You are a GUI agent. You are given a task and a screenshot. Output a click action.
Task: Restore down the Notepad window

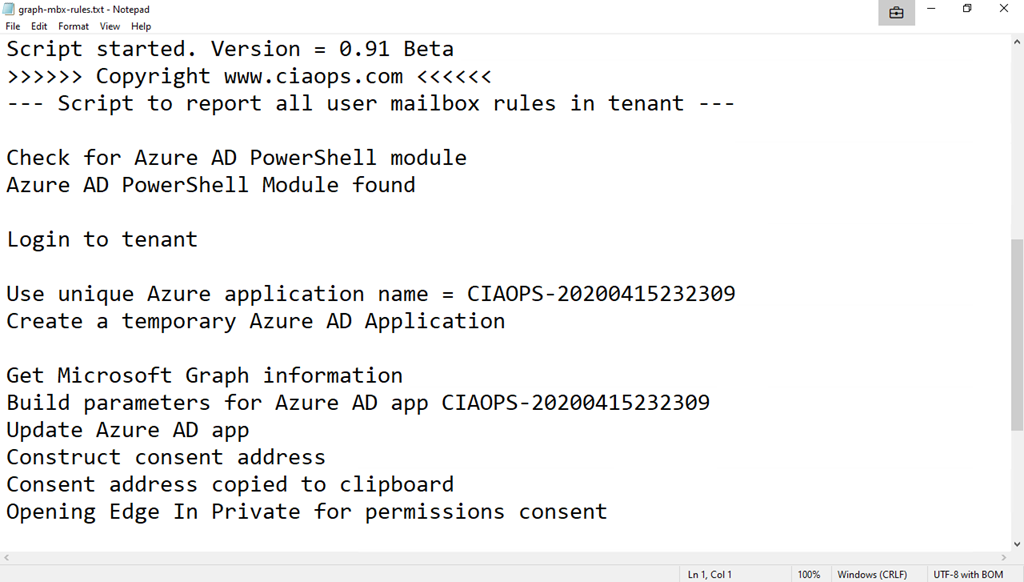click(x=967, y=9)
